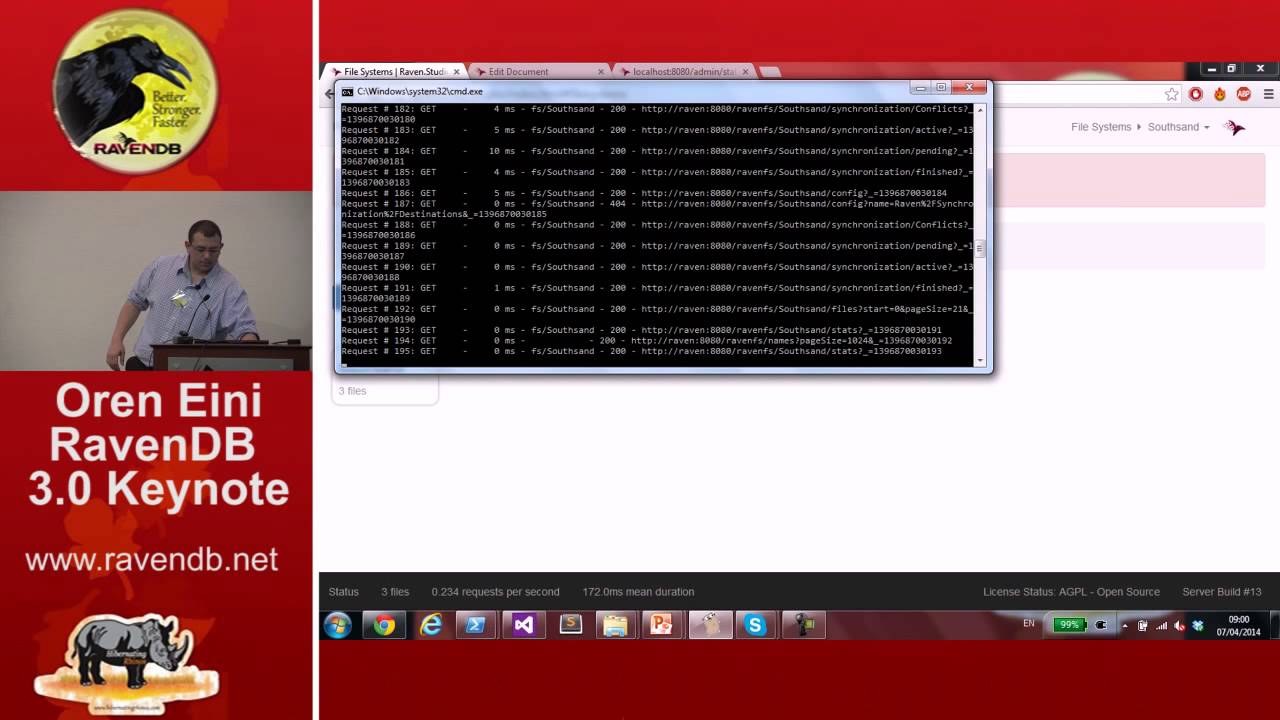Show hidden tray icons arrow
The image size is (1280, 720).
(1125, 626)
